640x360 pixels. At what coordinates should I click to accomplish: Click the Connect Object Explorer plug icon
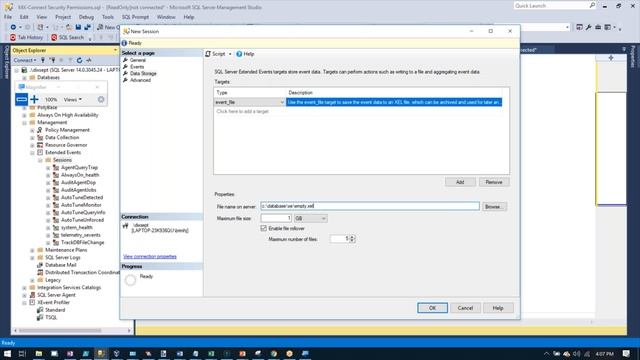42,60
